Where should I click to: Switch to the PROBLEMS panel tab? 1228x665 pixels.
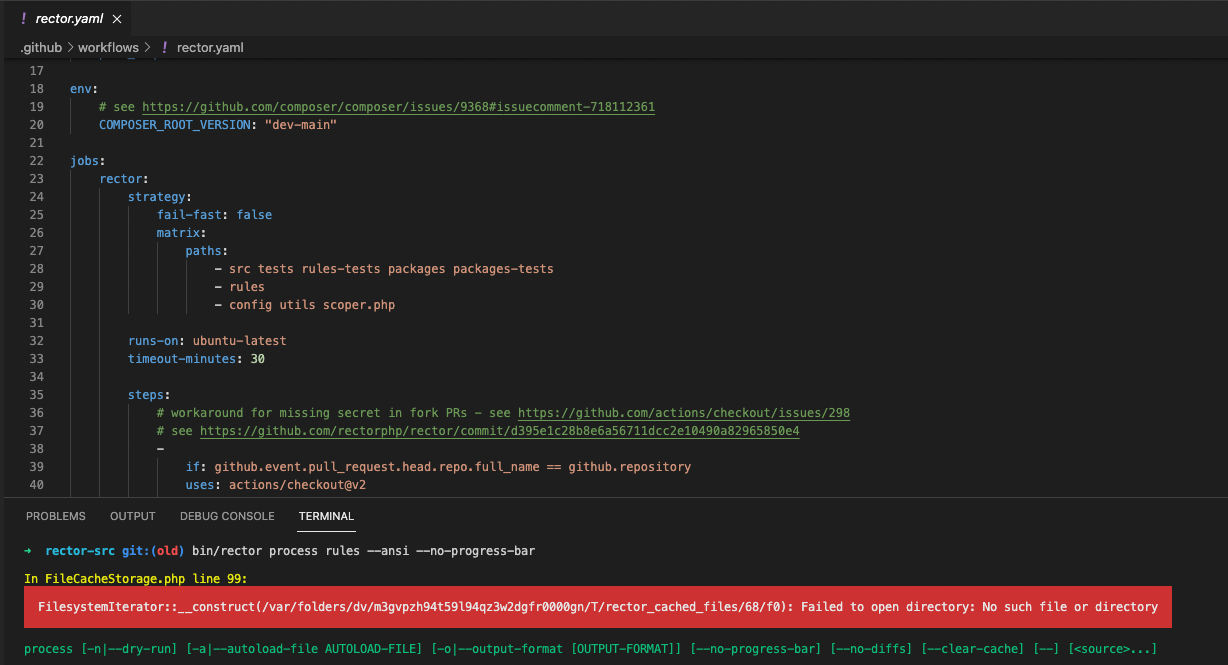(x=56, y=516)
